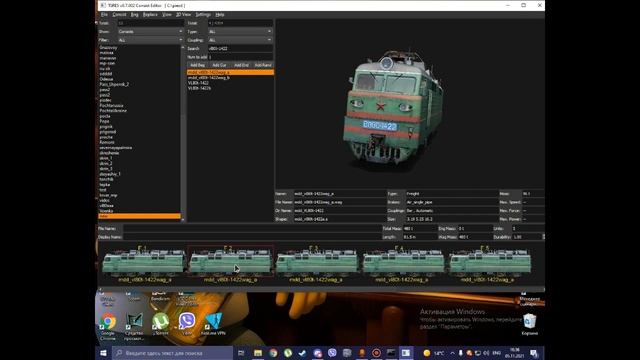Show hidden system tray icons
The image size is (640, 360).
click(452, 353)
